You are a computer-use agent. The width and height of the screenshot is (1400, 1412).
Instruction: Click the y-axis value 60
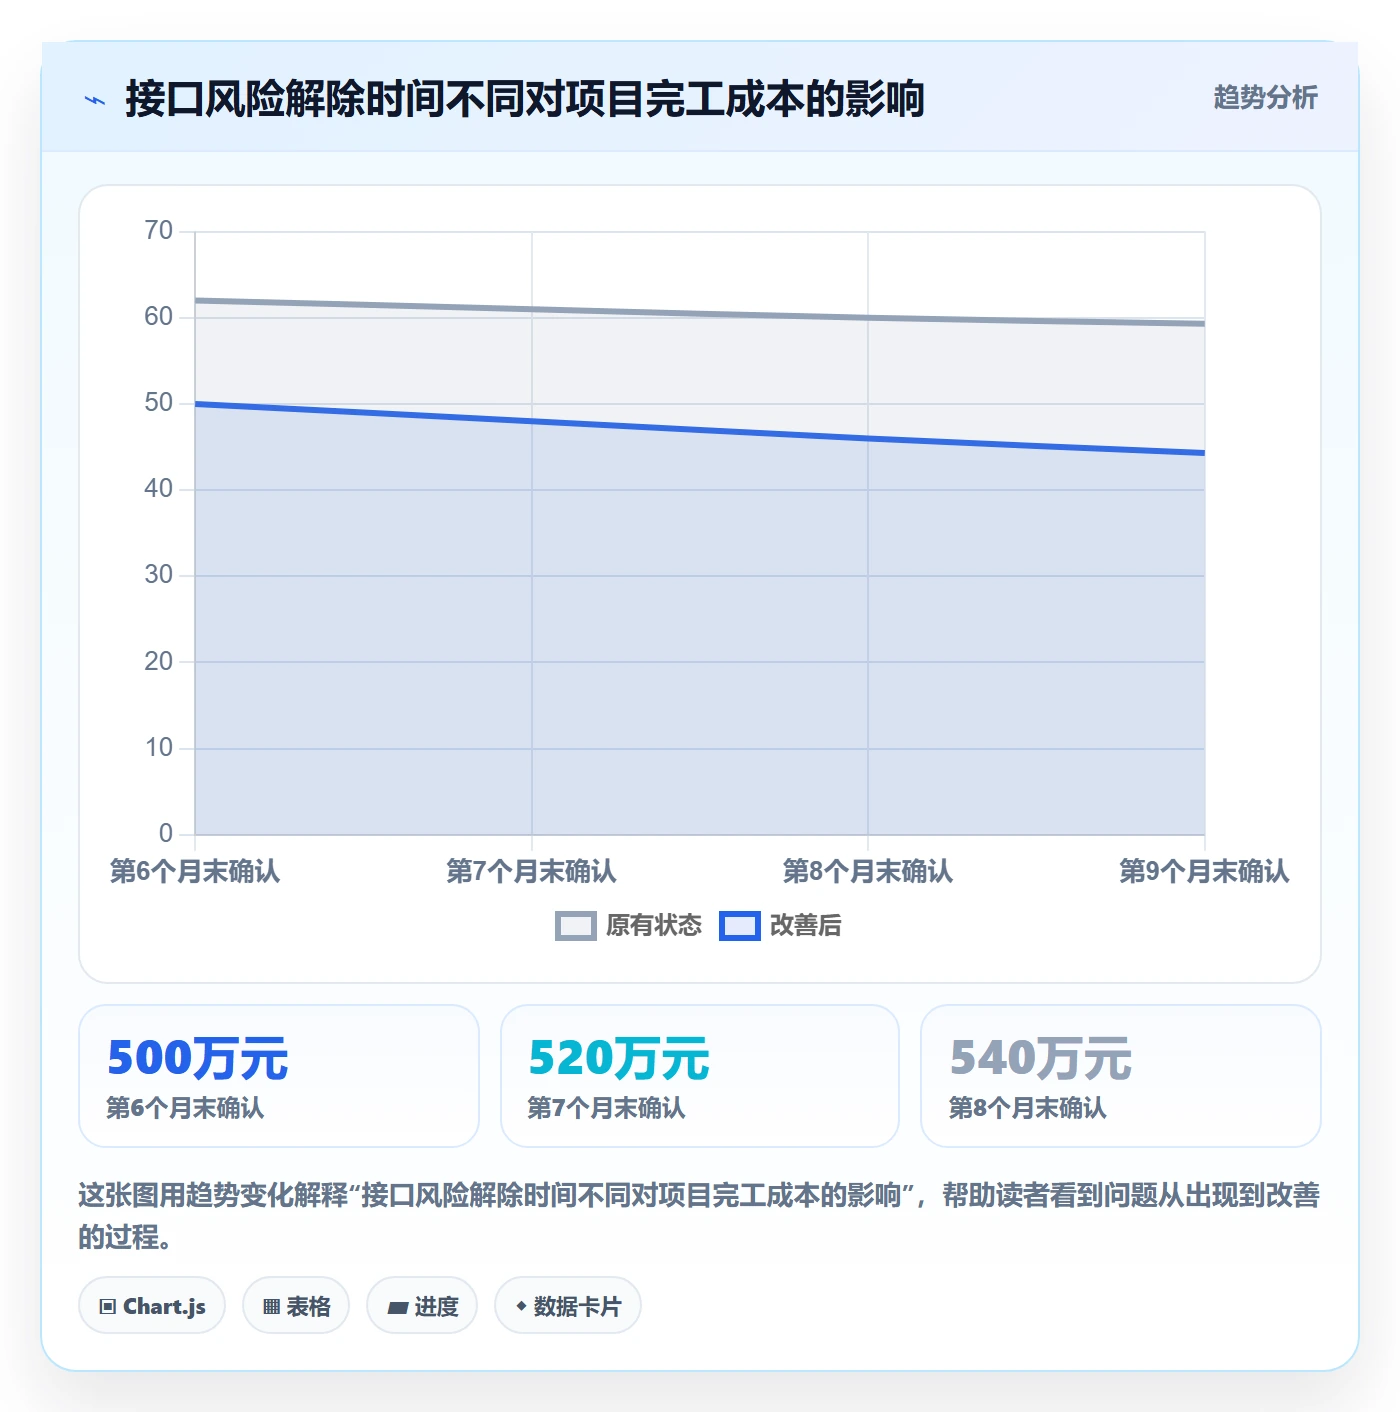pos(159,317)
